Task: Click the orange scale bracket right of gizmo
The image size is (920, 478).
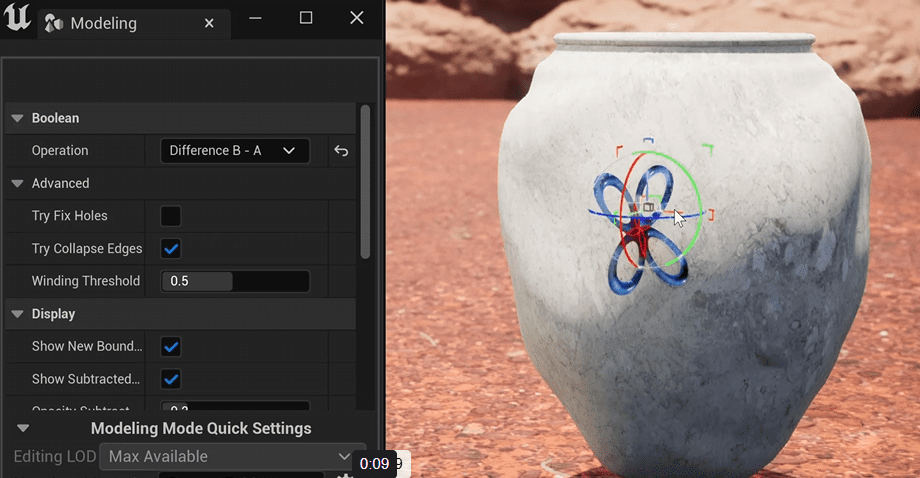Action: coord(711,214)
